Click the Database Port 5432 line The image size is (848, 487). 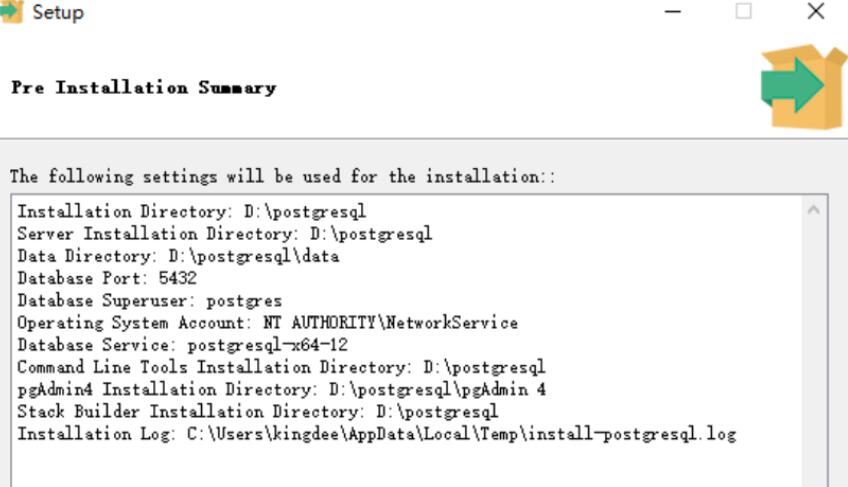coord(107,278)
